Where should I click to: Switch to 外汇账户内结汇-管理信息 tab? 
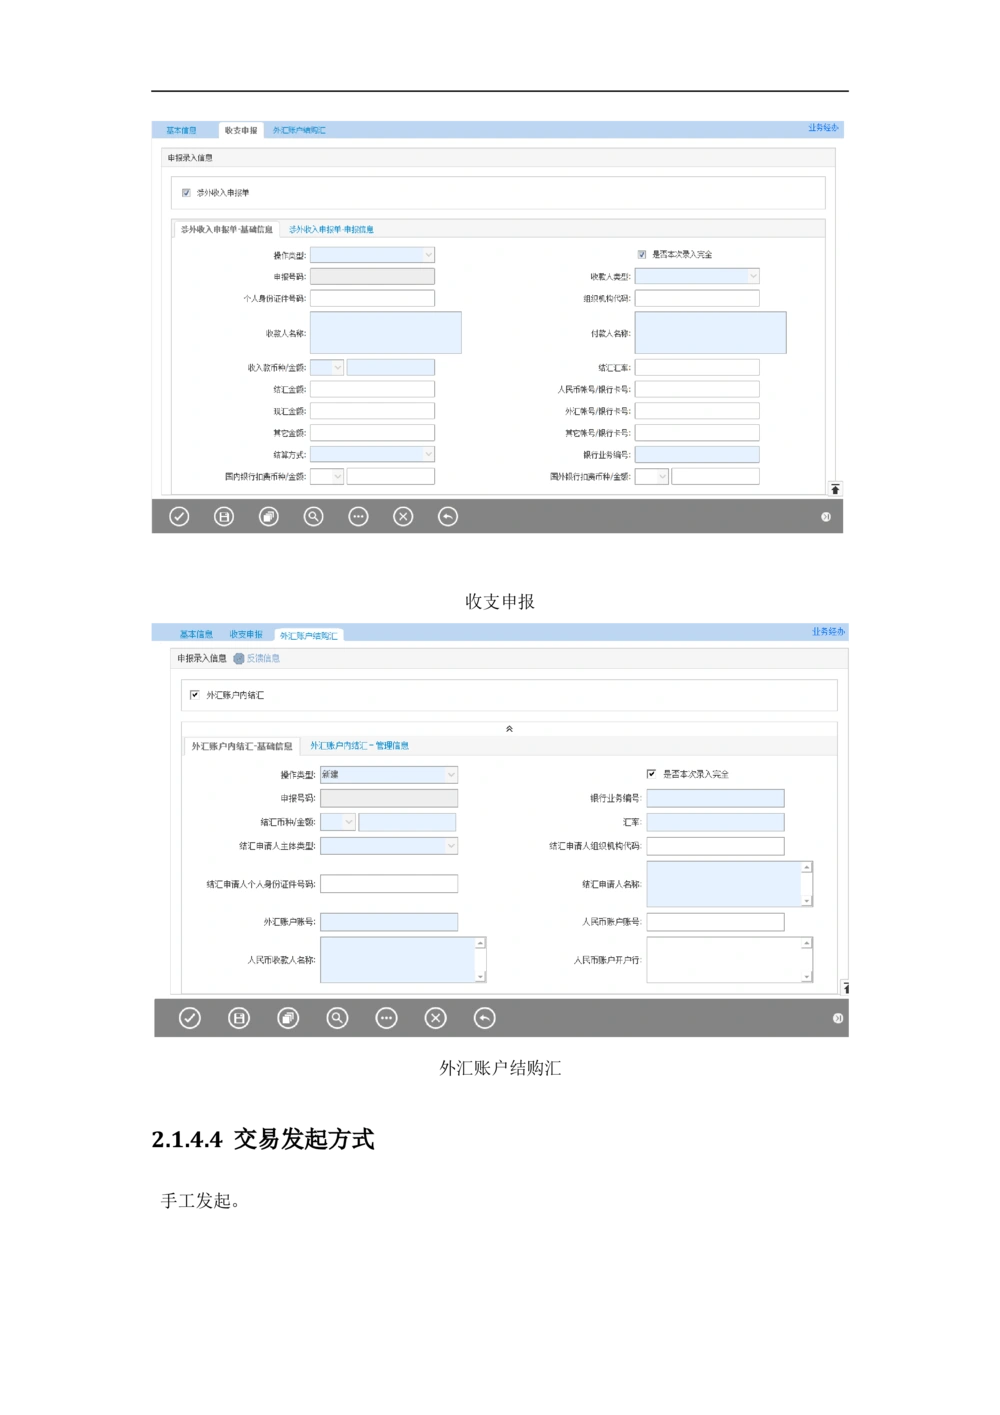tap(359, 746)
